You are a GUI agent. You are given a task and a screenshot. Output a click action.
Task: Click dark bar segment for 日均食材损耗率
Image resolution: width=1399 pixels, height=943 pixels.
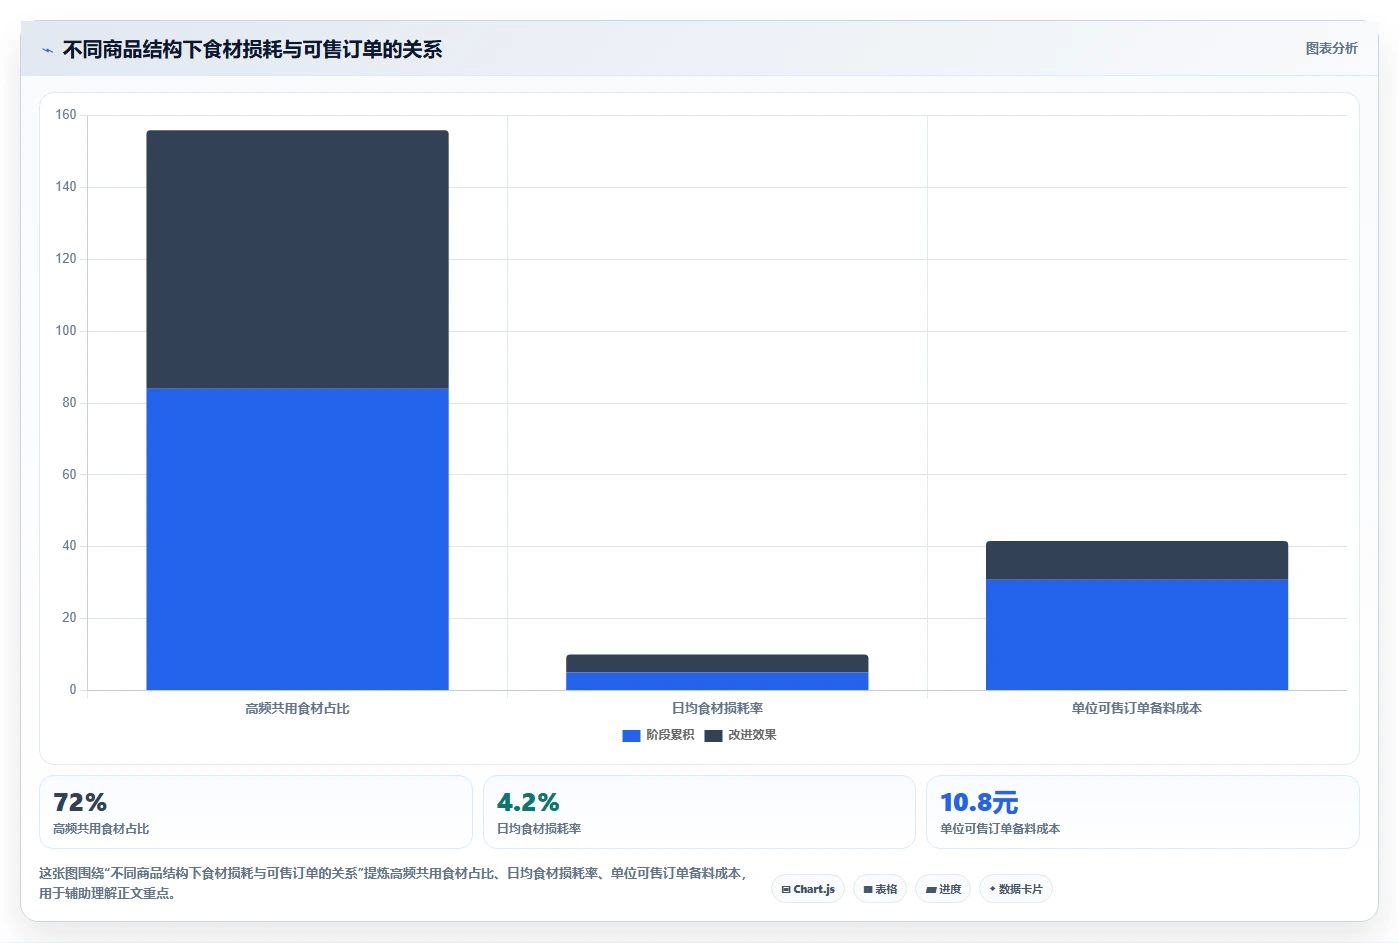[717, 663]
